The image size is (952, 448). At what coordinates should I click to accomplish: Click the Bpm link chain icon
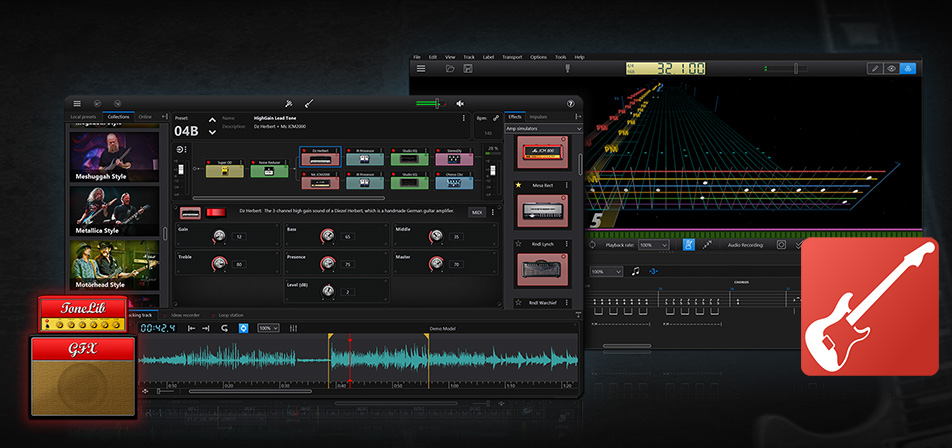[x=496, y=118]
